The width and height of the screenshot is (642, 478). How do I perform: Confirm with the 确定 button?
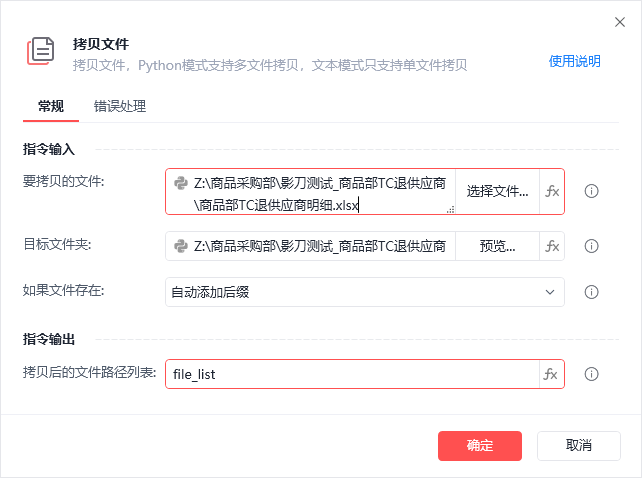click(x=480, y=445)
